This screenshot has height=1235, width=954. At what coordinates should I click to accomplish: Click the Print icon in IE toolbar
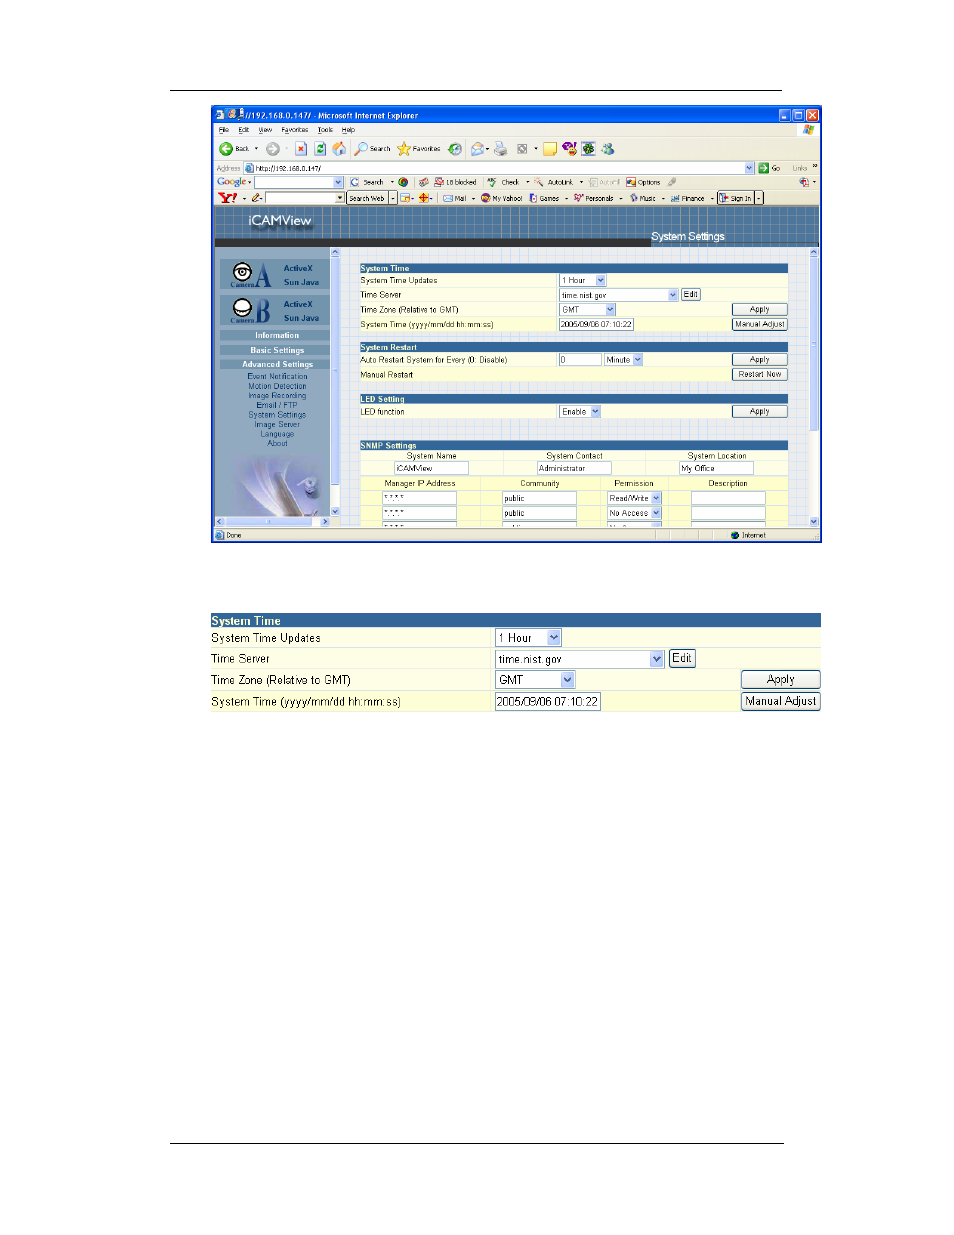tap(500, 149)
